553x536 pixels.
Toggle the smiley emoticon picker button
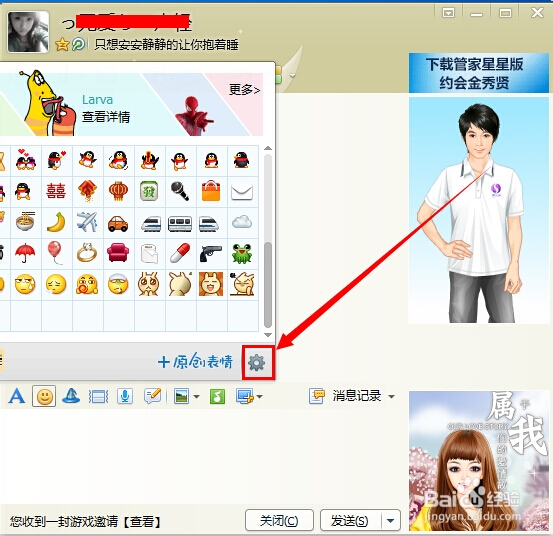pos(44,396)
